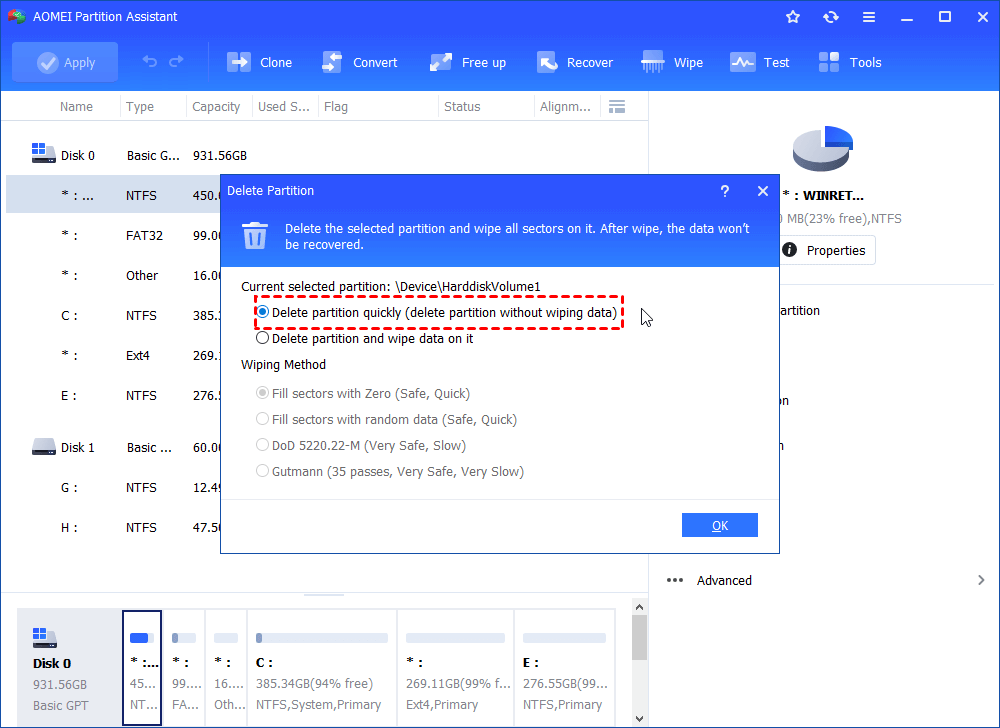Open the Convert tool
Viewport: 1000px width, 728px height.
point(359,62)
